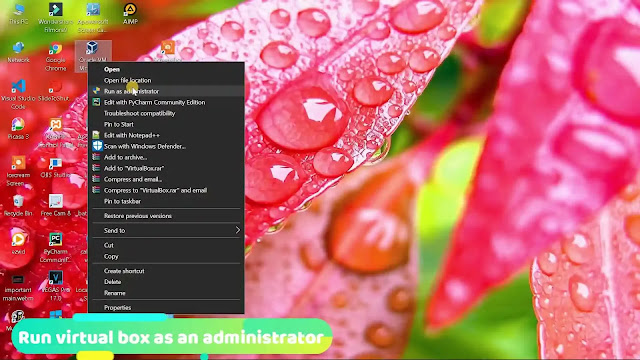Choose Copy in context menu
640x360 pixels.
(x=166, y=257)
